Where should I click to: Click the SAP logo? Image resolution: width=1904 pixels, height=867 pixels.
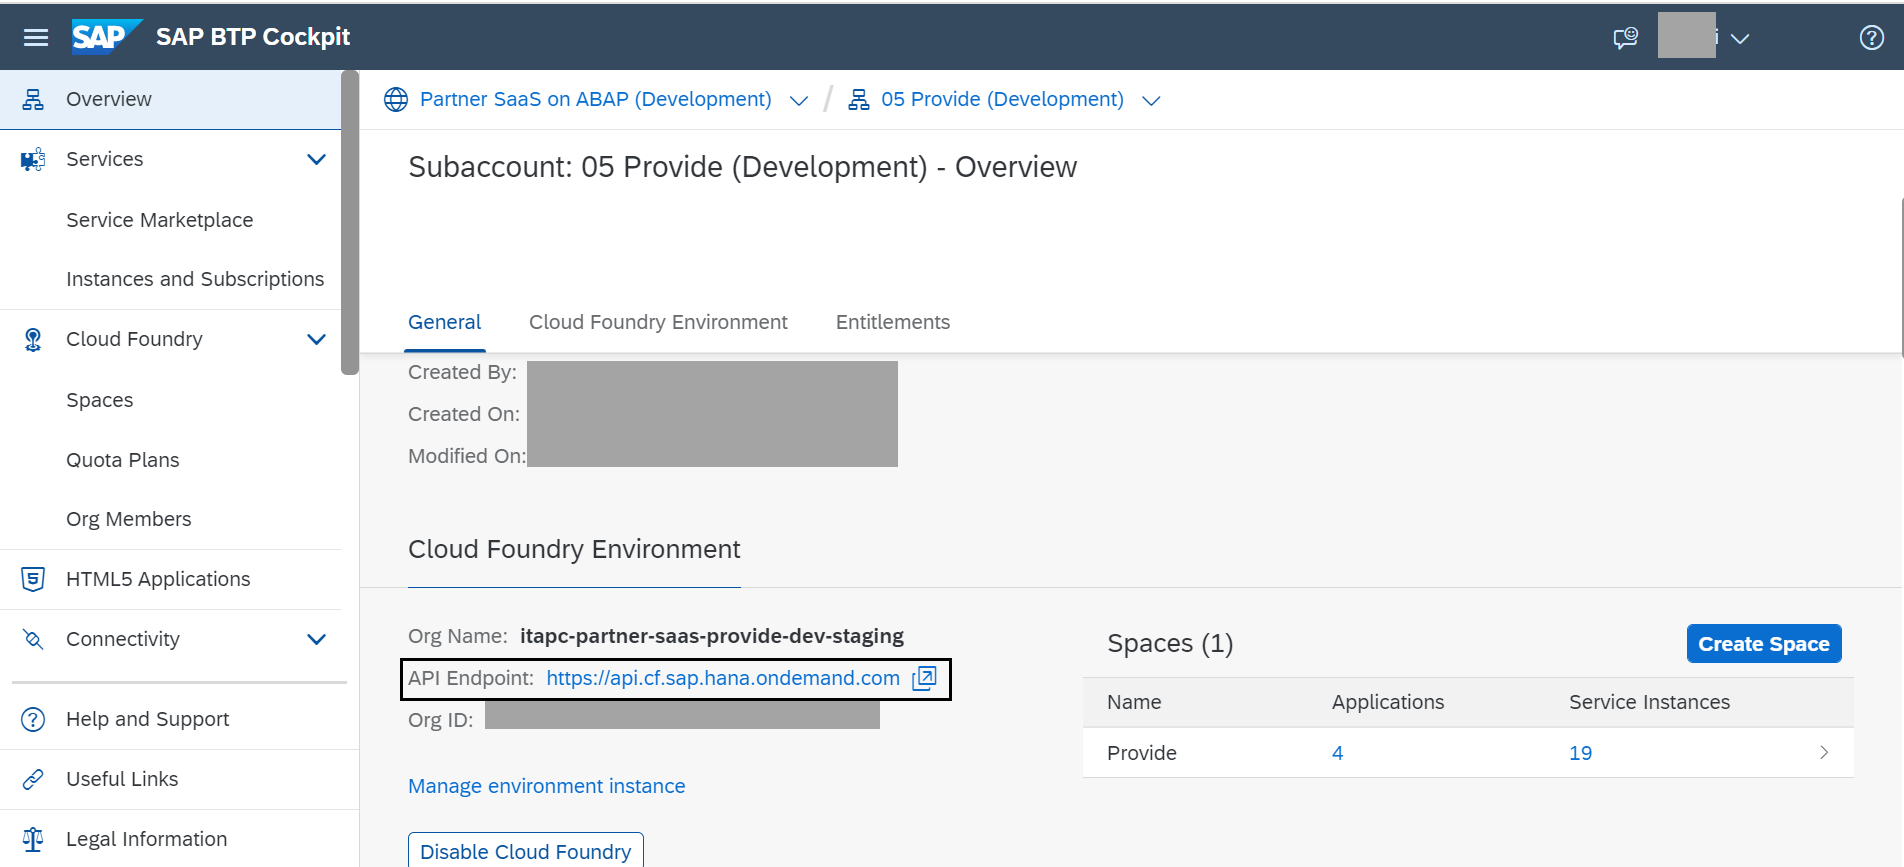[107, 37]
